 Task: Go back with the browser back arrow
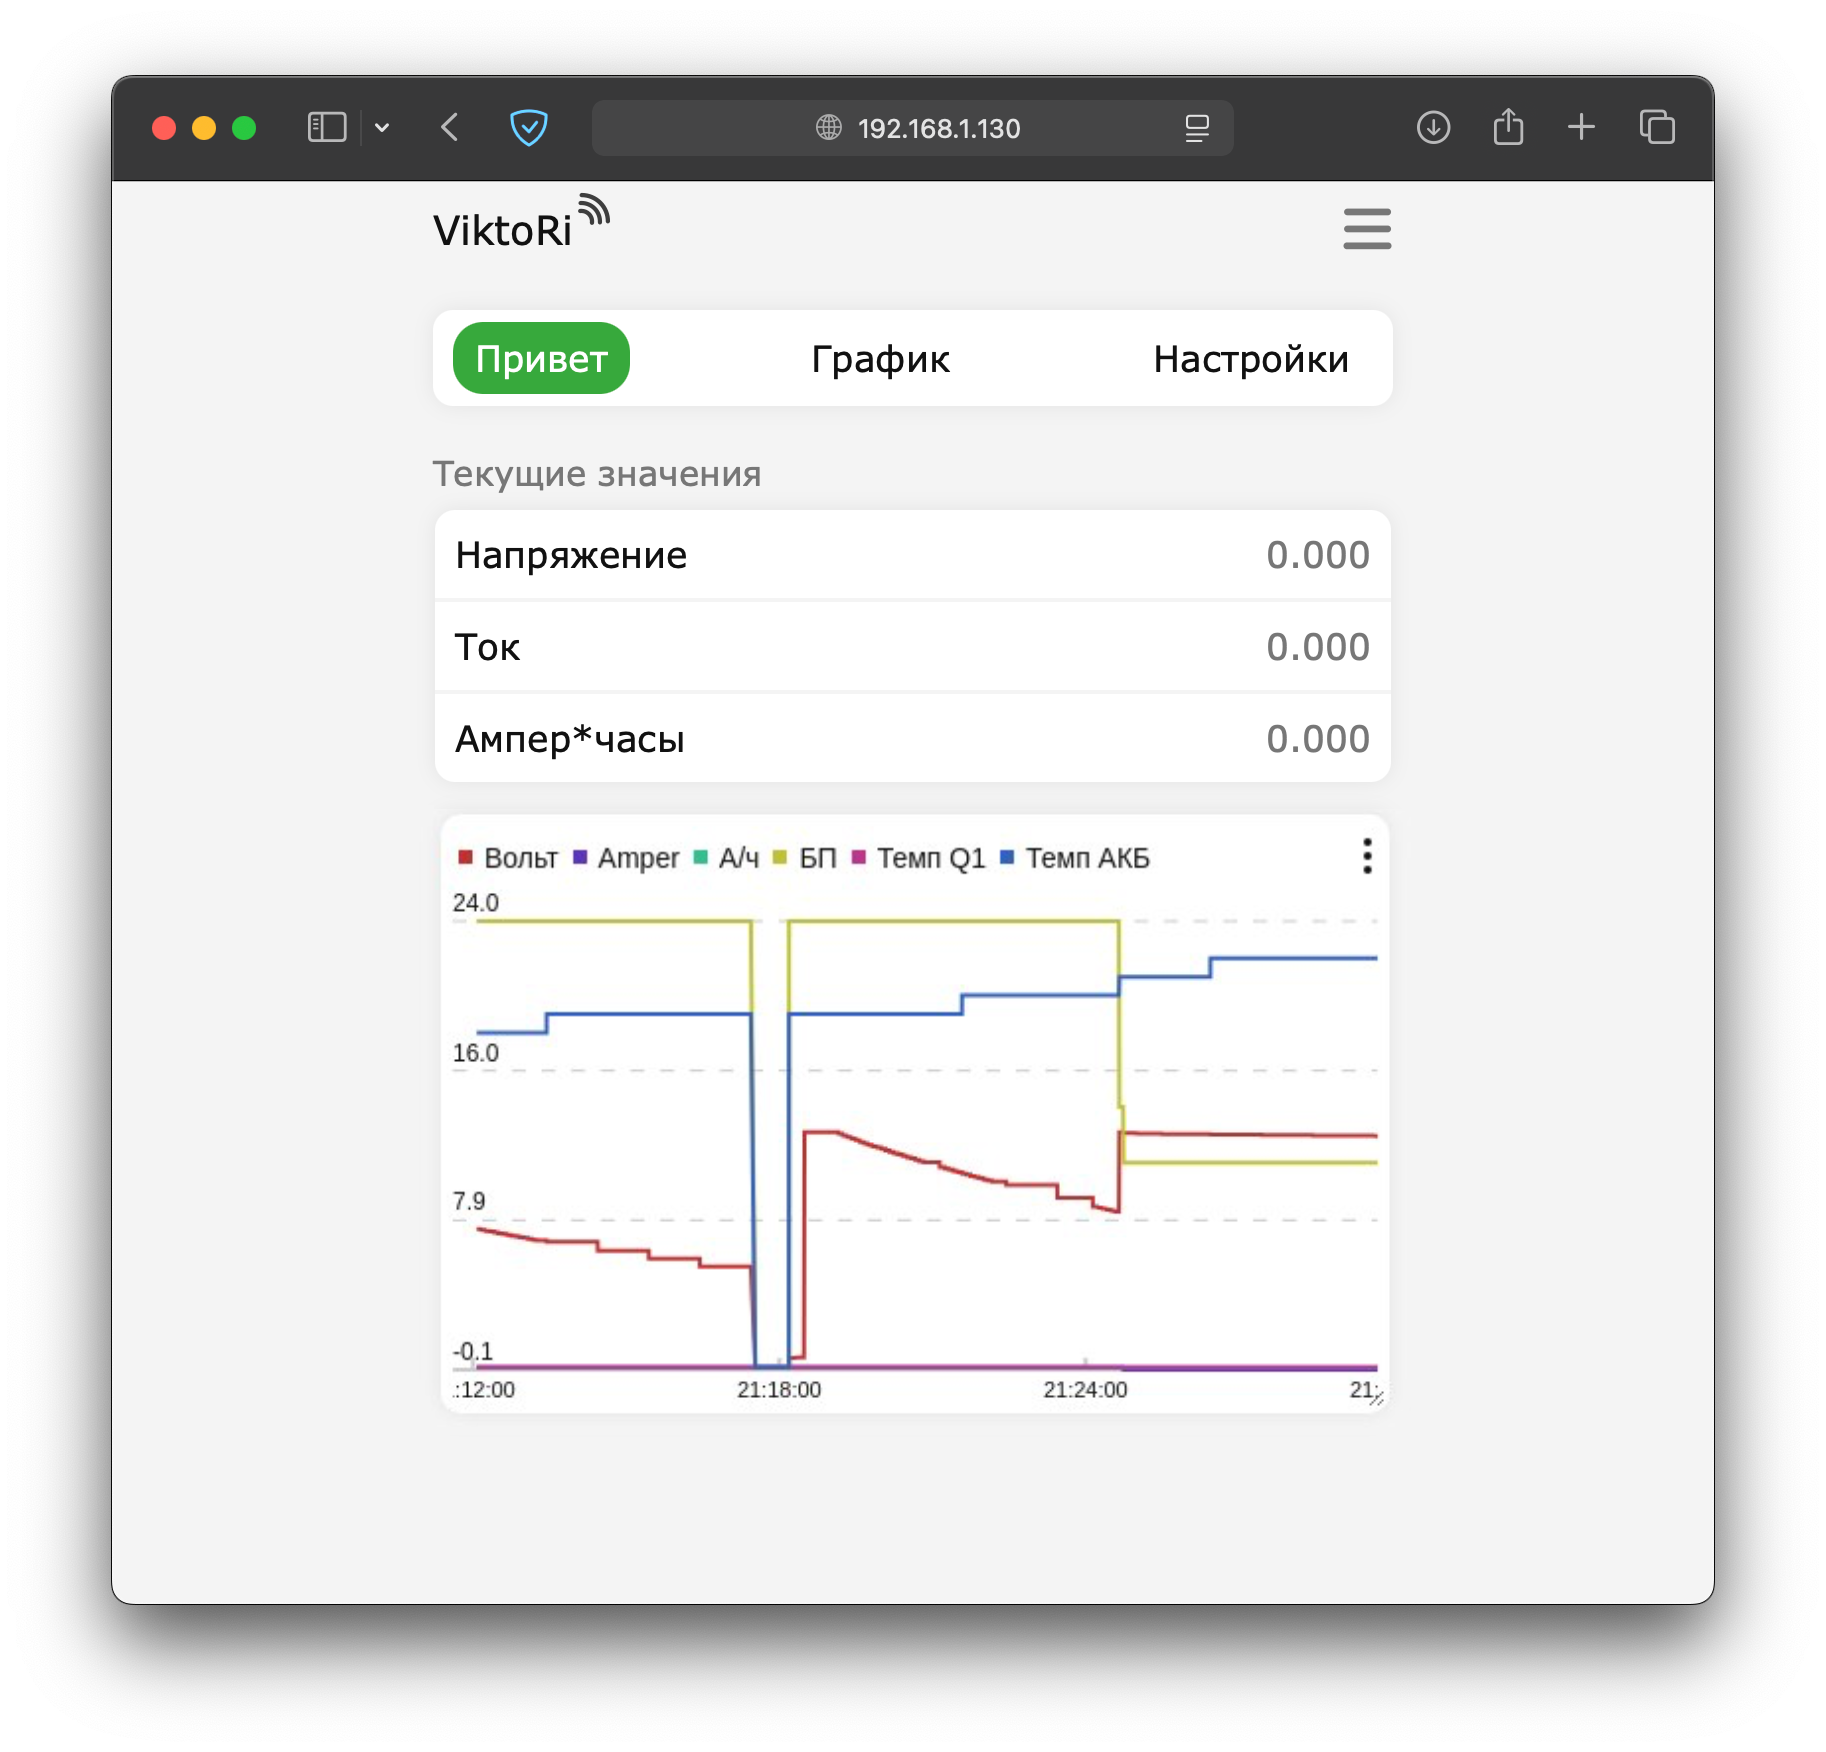(450, 128)
